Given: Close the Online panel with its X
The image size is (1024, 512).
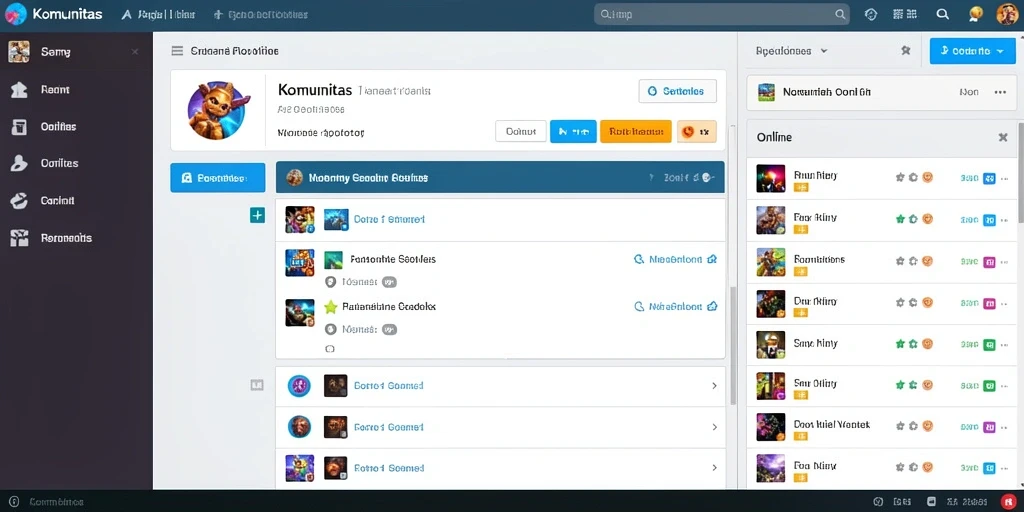Looking at the screenshot, I should coord(1003,137).
